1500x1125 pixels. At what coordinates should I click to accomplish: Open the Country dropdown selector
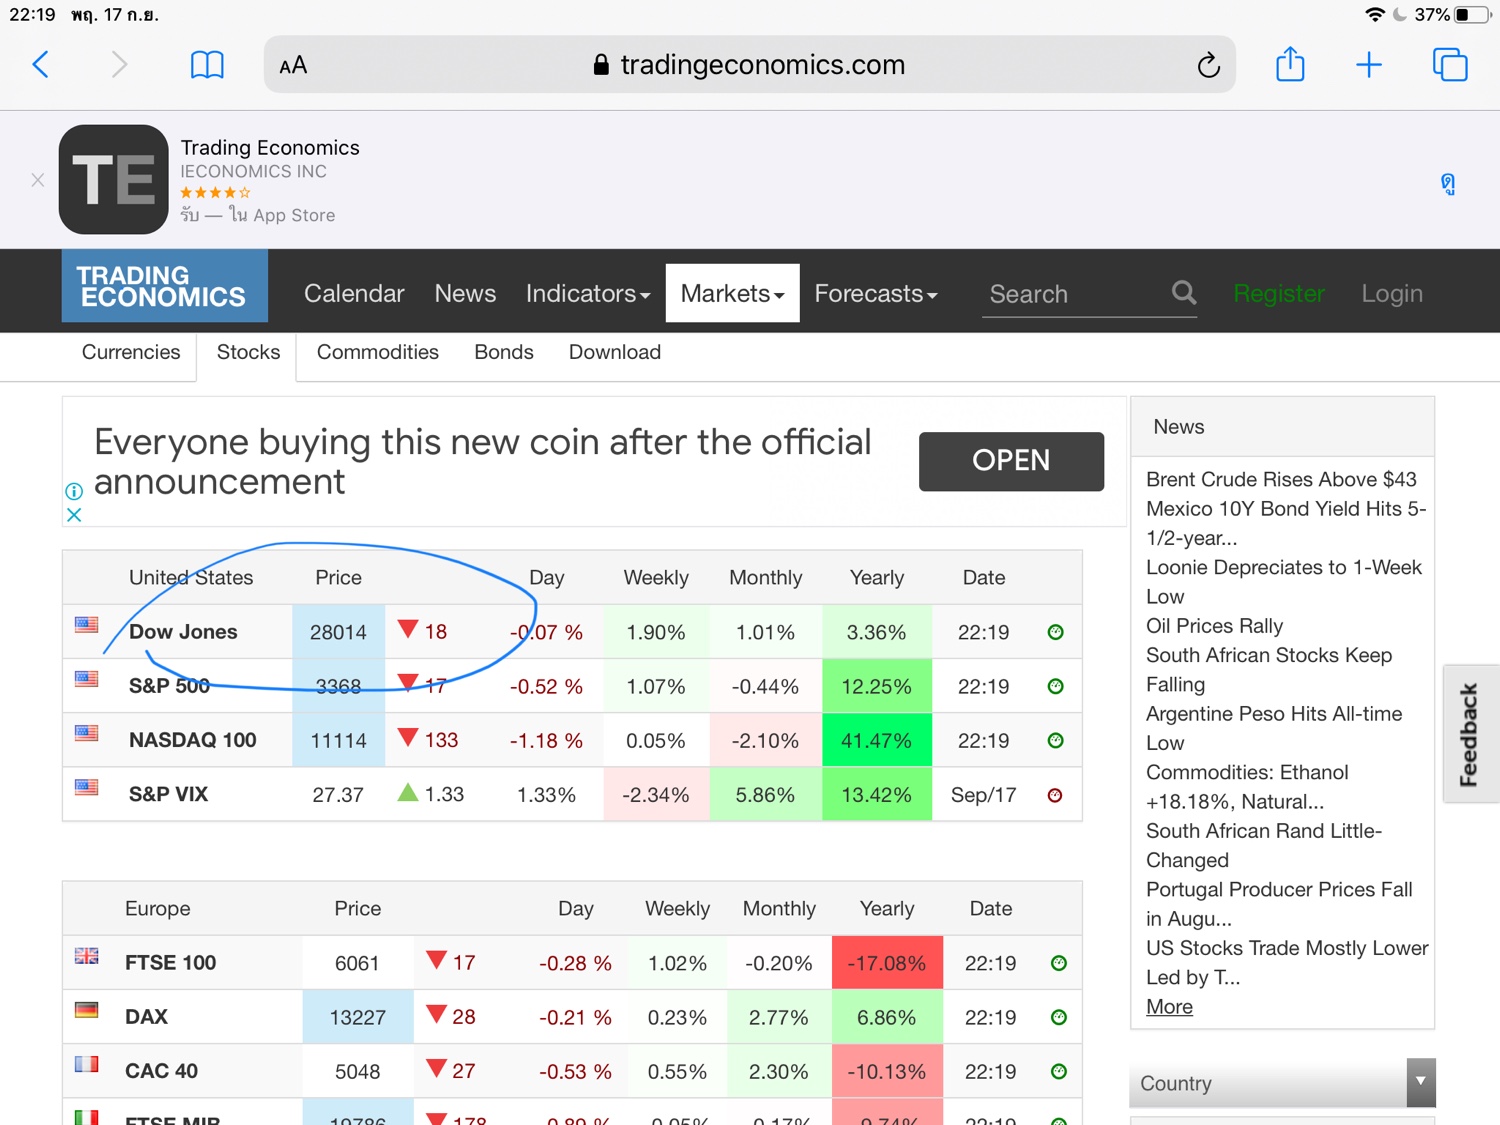[x=1283, y=1083]
